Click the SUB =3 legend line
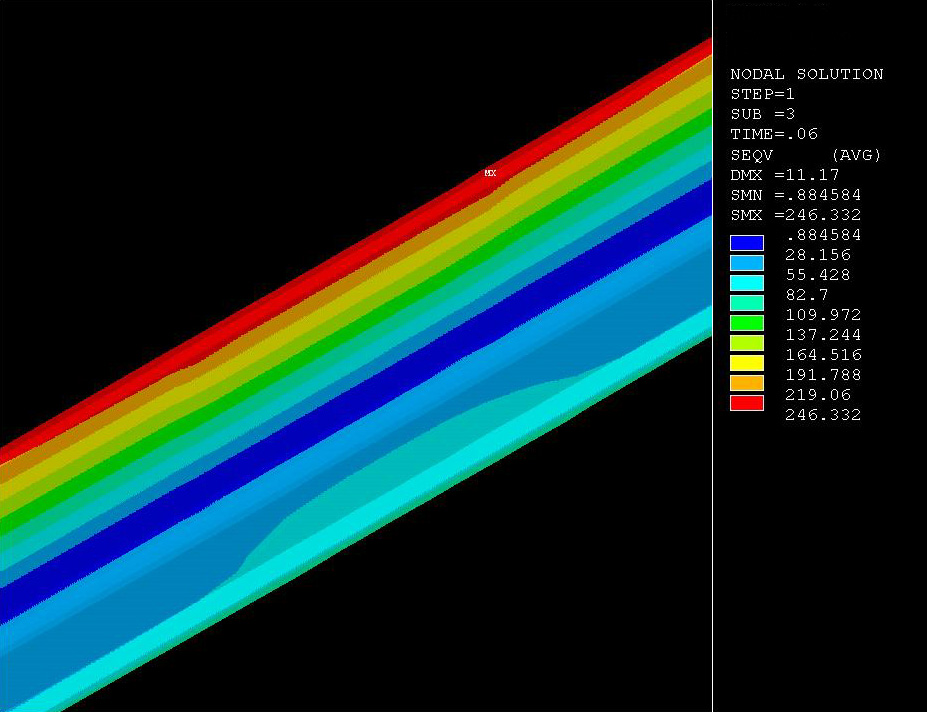This screenshot has height=712, width=927. tap(763, 114)
